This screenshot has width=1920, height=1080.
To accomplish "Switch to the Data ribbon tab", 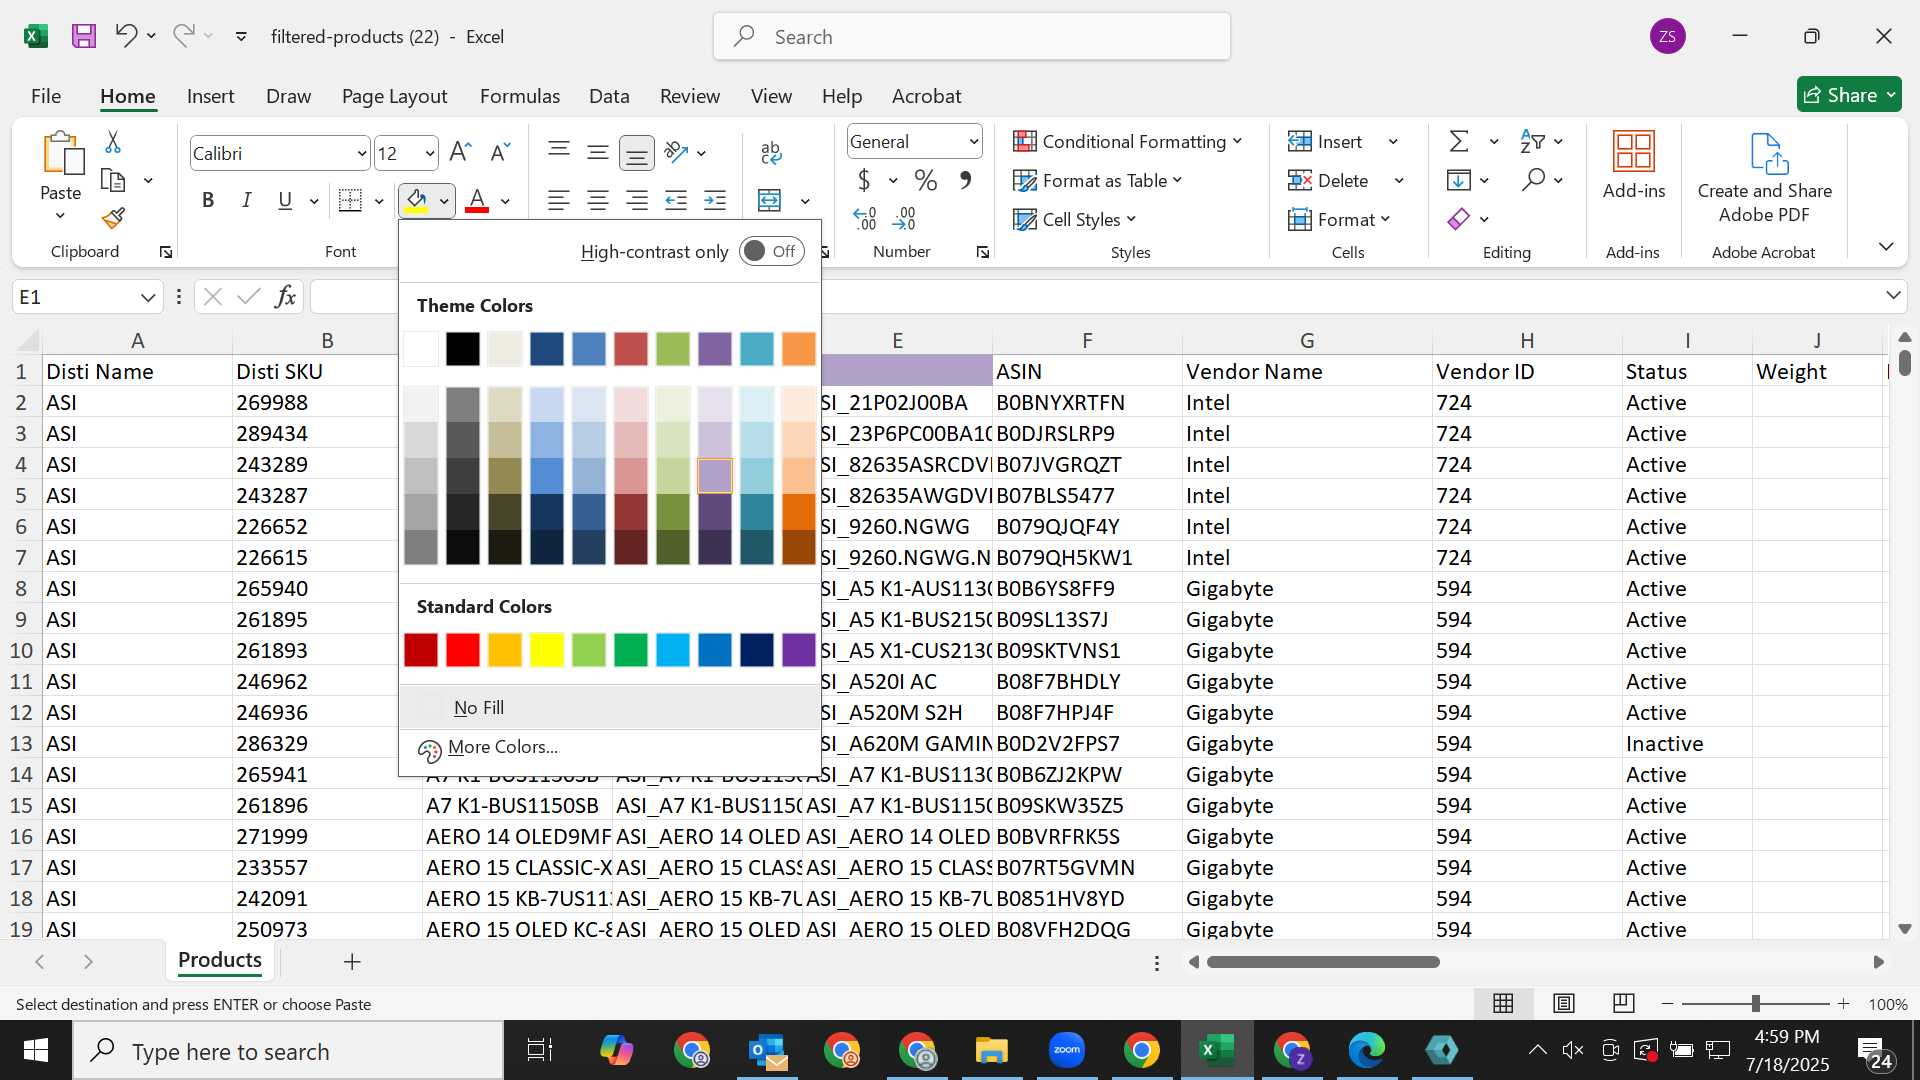I will tap(609, 96).
